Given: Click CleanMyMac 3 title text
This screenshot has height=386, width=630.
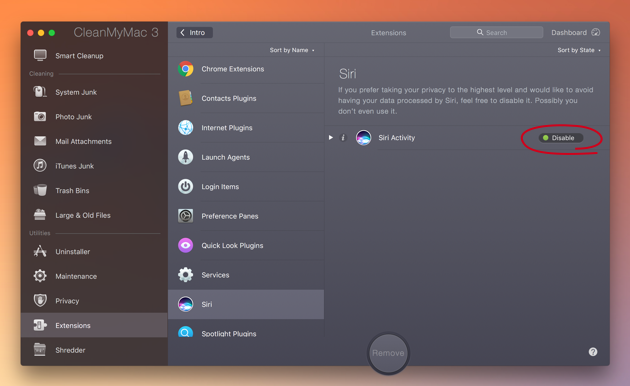Looking at the screenshot, I should click(x=116, y=33).
